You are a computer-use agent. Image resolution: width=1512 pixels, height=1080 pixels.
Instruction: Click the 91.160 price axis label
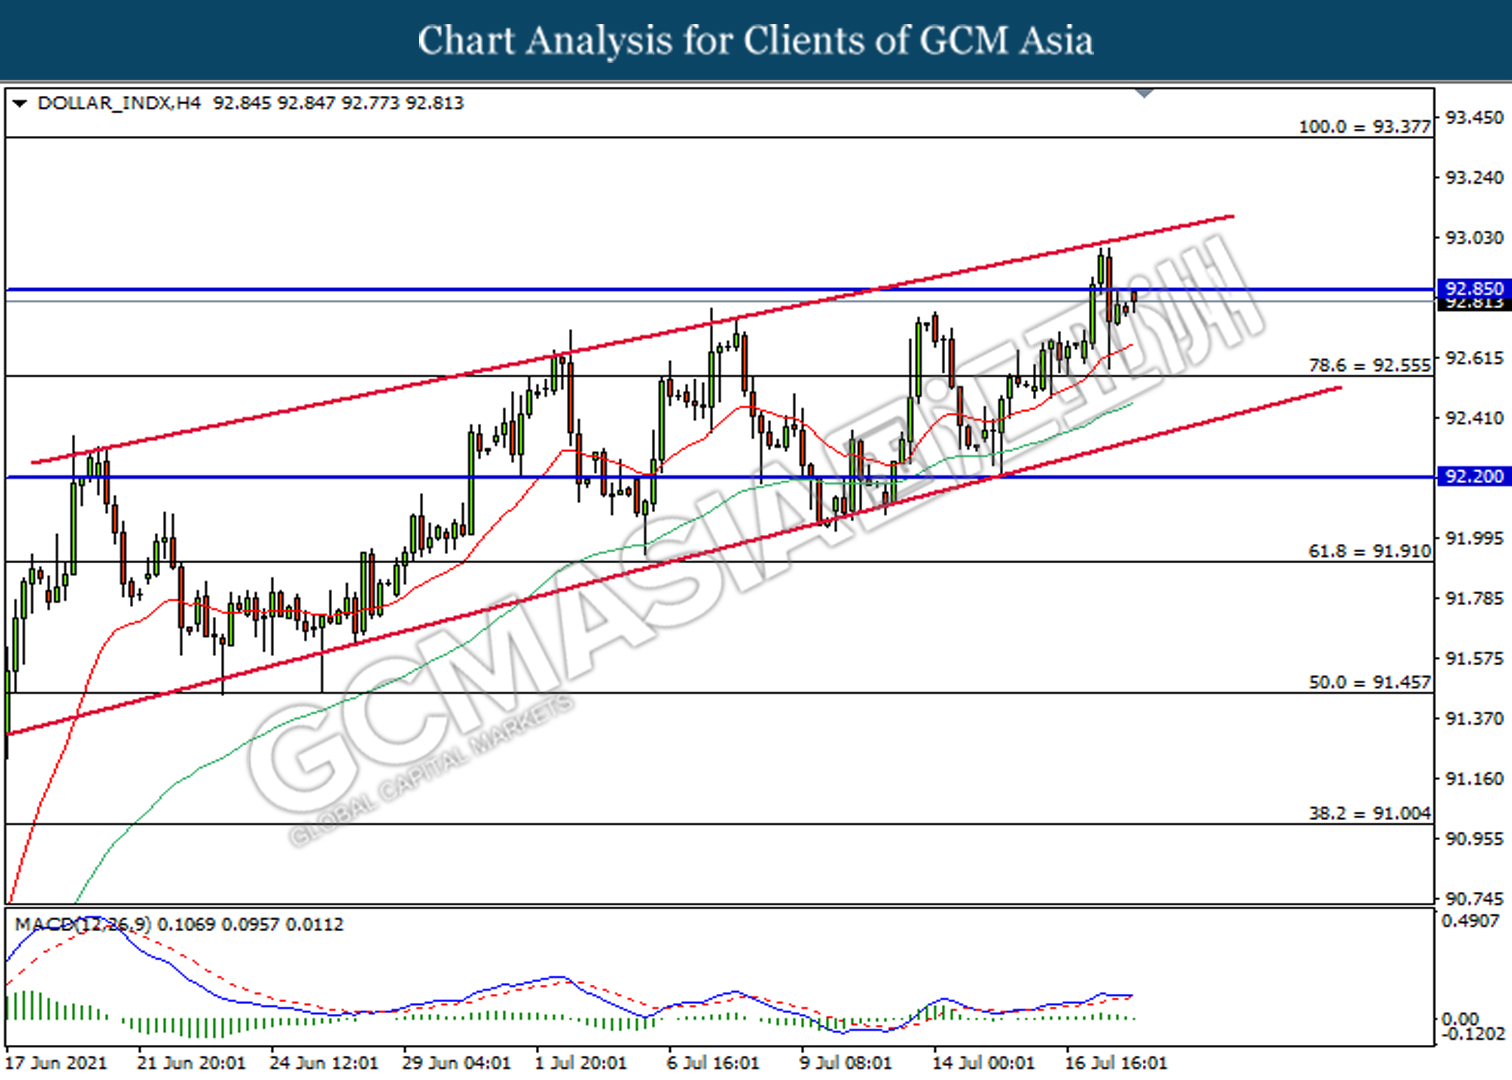(x=1474, y=778)
